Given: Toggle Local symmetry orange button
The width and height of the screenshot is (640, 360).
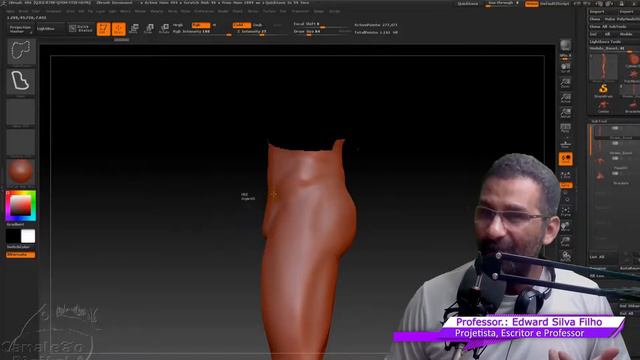Looking at the screenshot, I should [565, 159].
